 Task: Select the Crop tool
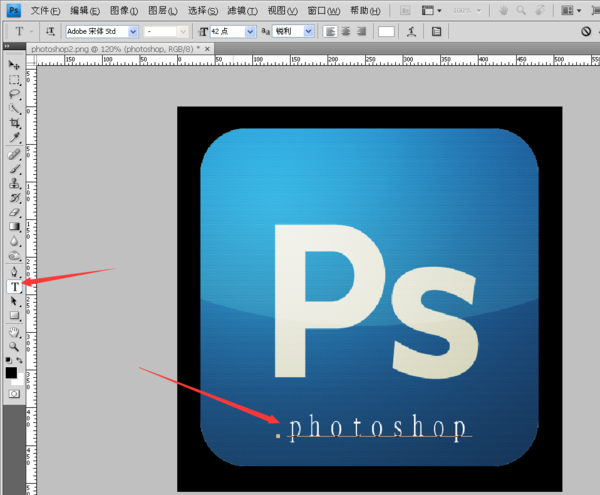click(x=14, y=123)
